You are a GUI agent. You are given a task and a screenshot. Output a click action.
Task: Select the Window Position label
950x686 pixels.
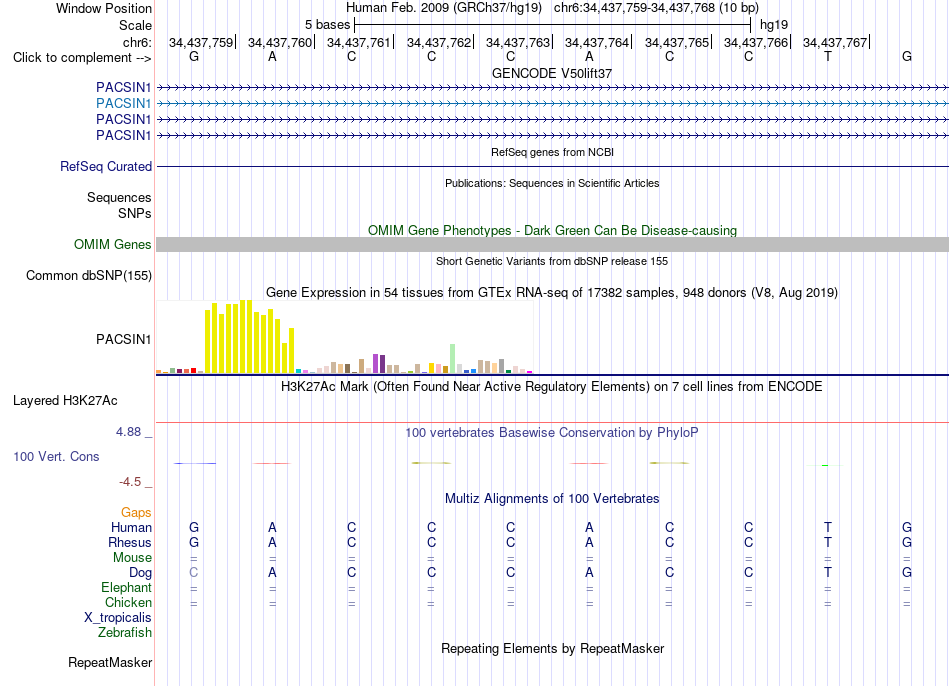104,8
